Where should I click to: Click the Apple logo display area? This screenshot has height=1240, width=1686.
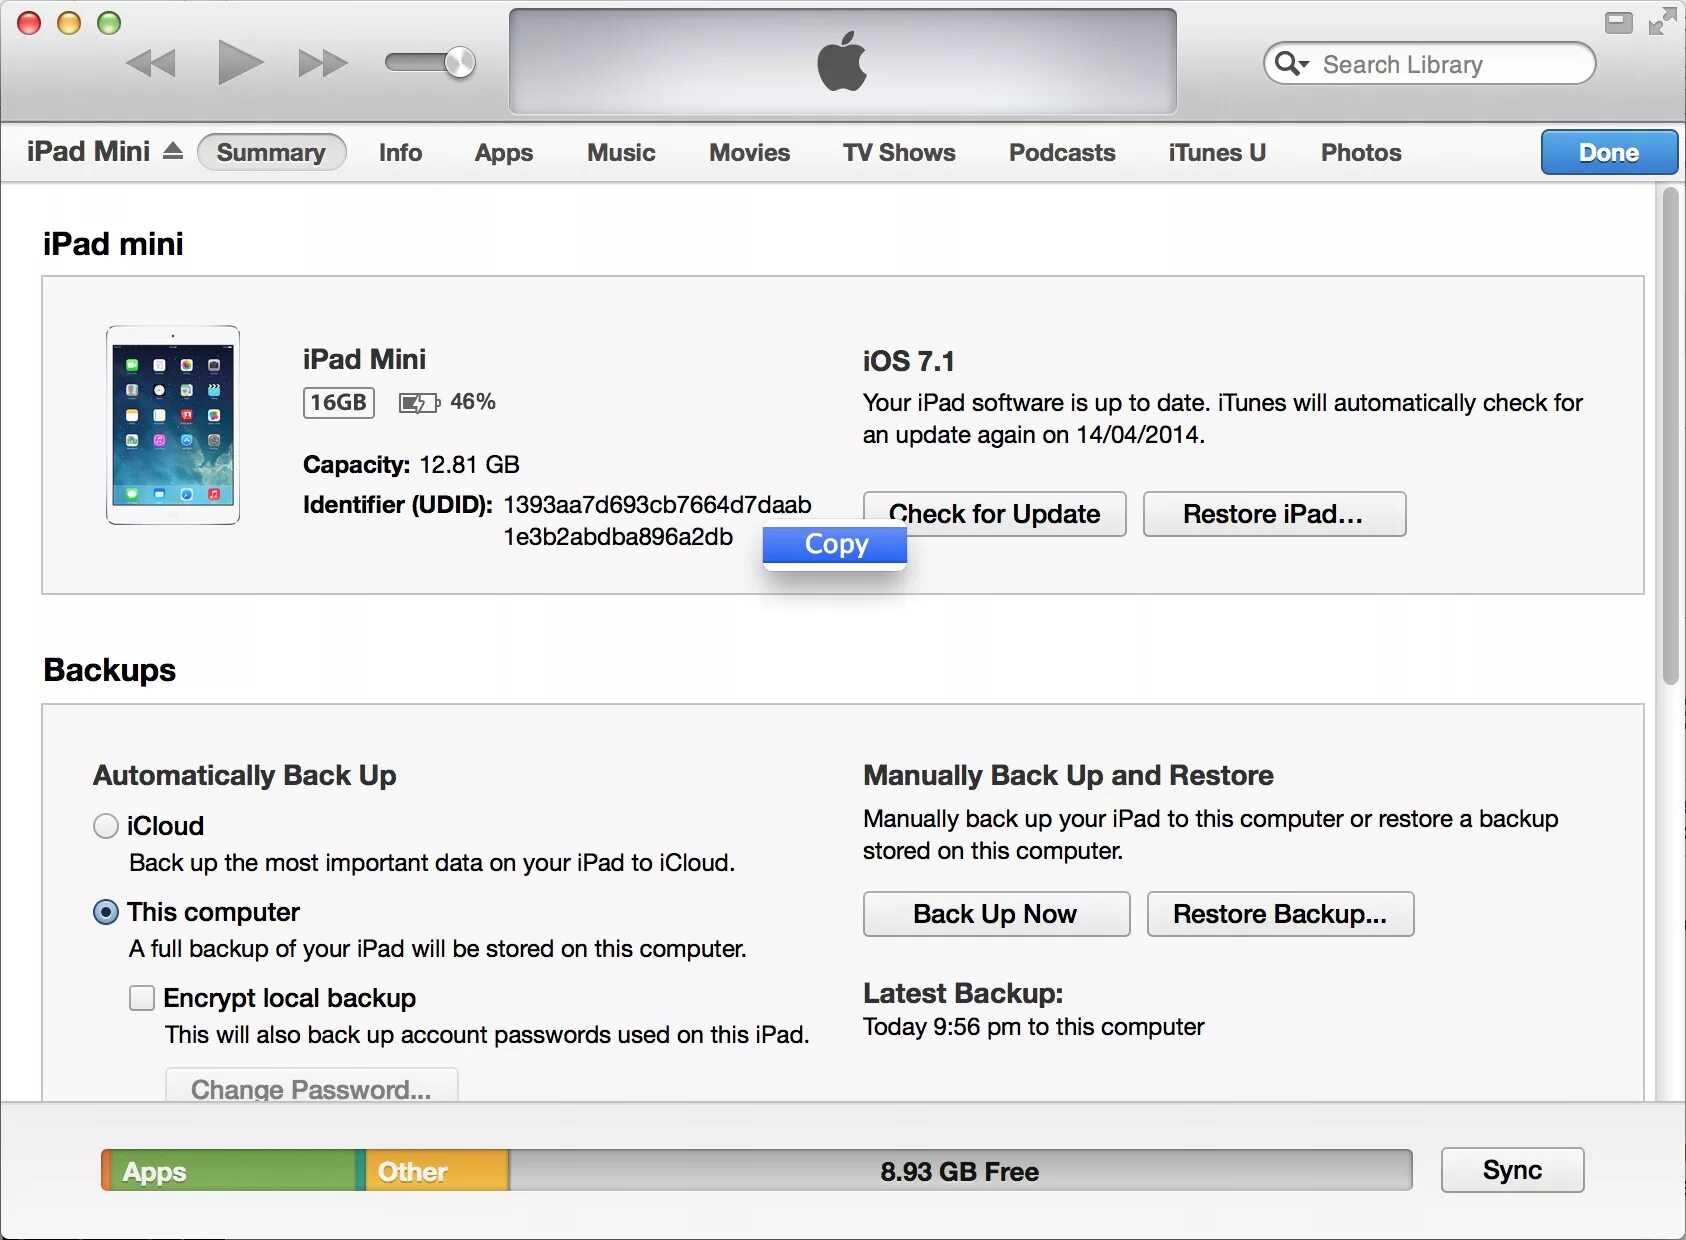(842, 62)
